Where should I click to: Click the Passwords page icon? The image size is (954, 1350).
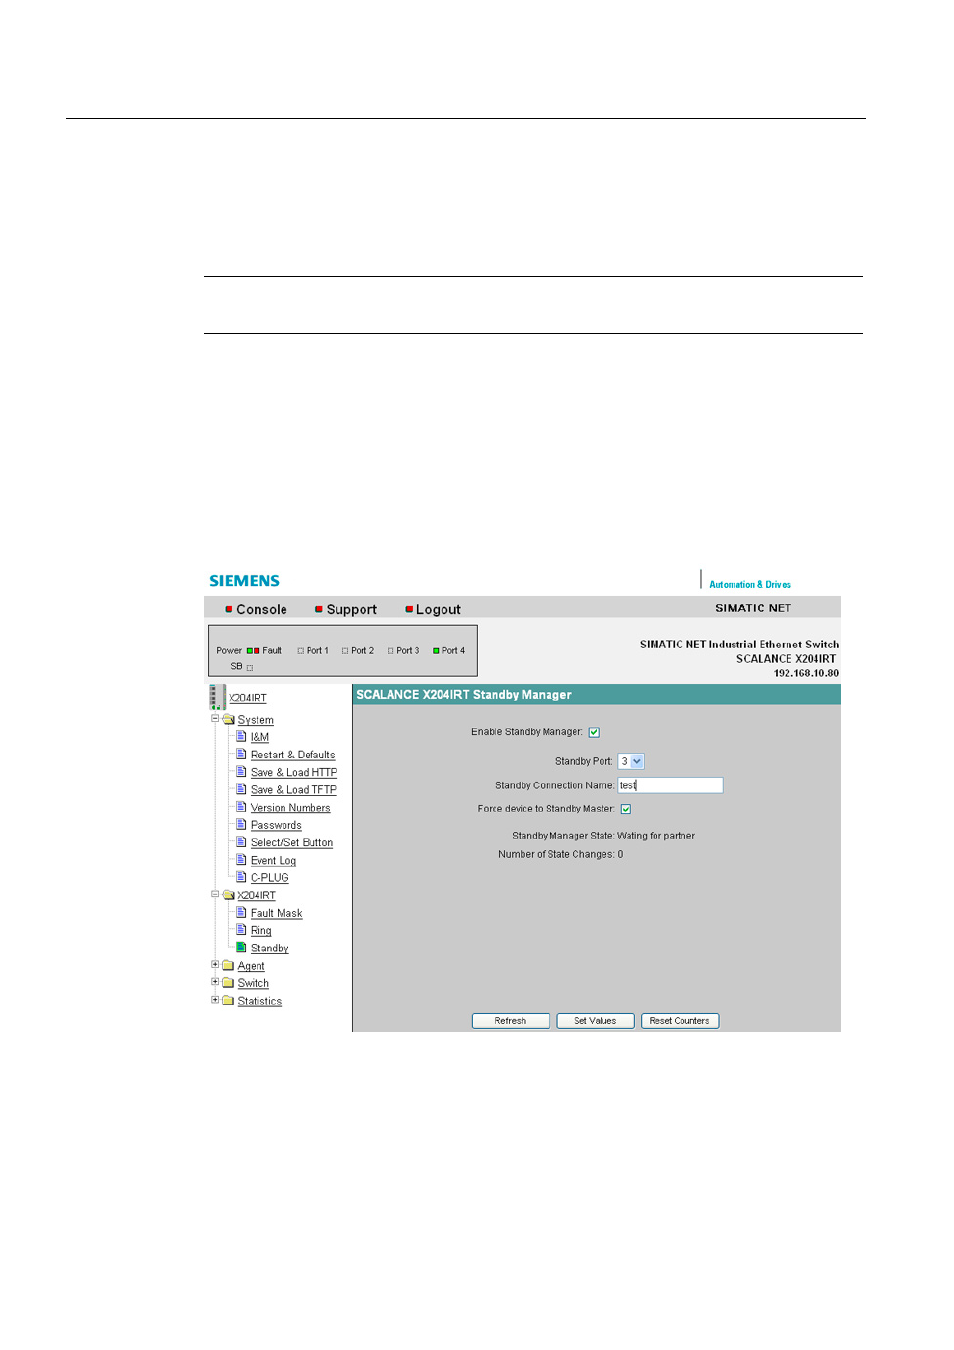click(x=241, y=825)
